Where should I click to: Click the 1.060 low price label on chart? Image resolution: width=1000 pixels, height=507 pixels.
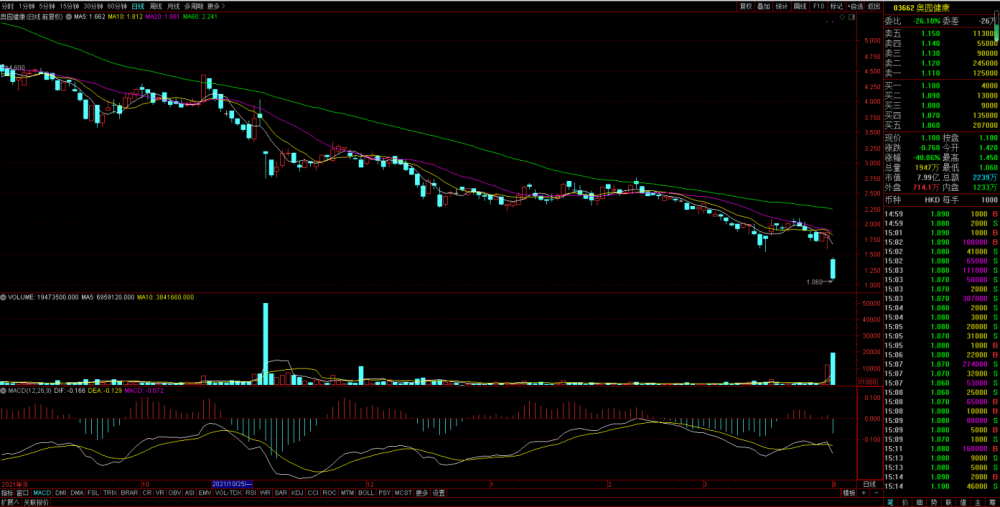[x=814, y=281]
